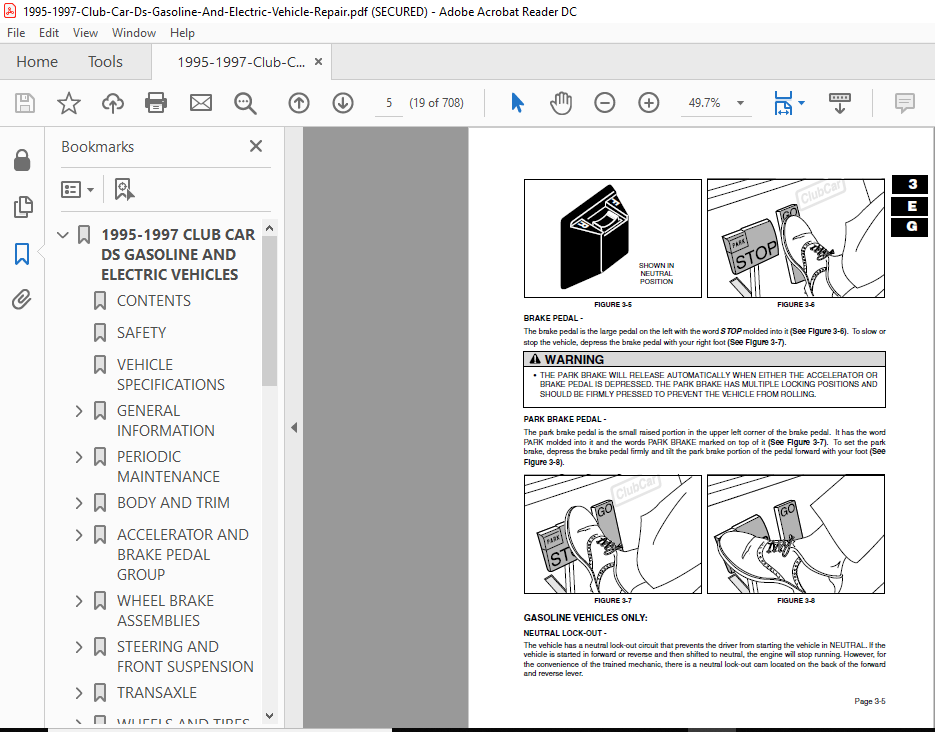Close the 1995-1997-Club-C document tab
The image size is (935, 732).
[318, 61]
